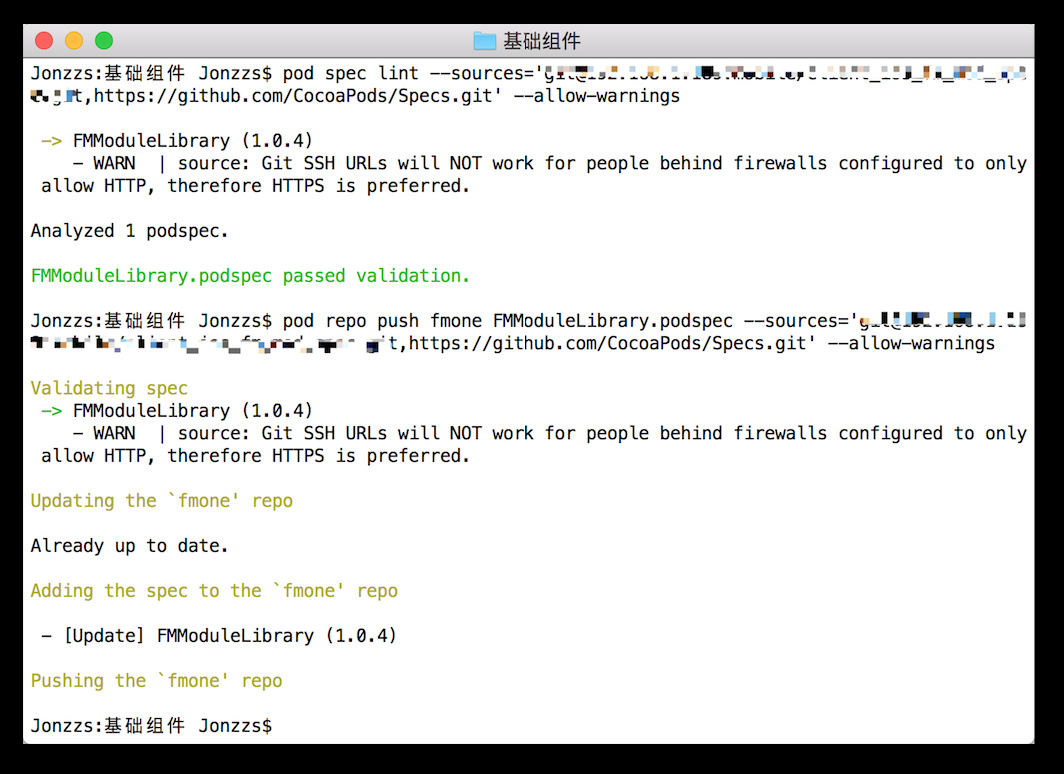Click the 'Already up to date.' line
1064x774 pixels.
(130, 546)
